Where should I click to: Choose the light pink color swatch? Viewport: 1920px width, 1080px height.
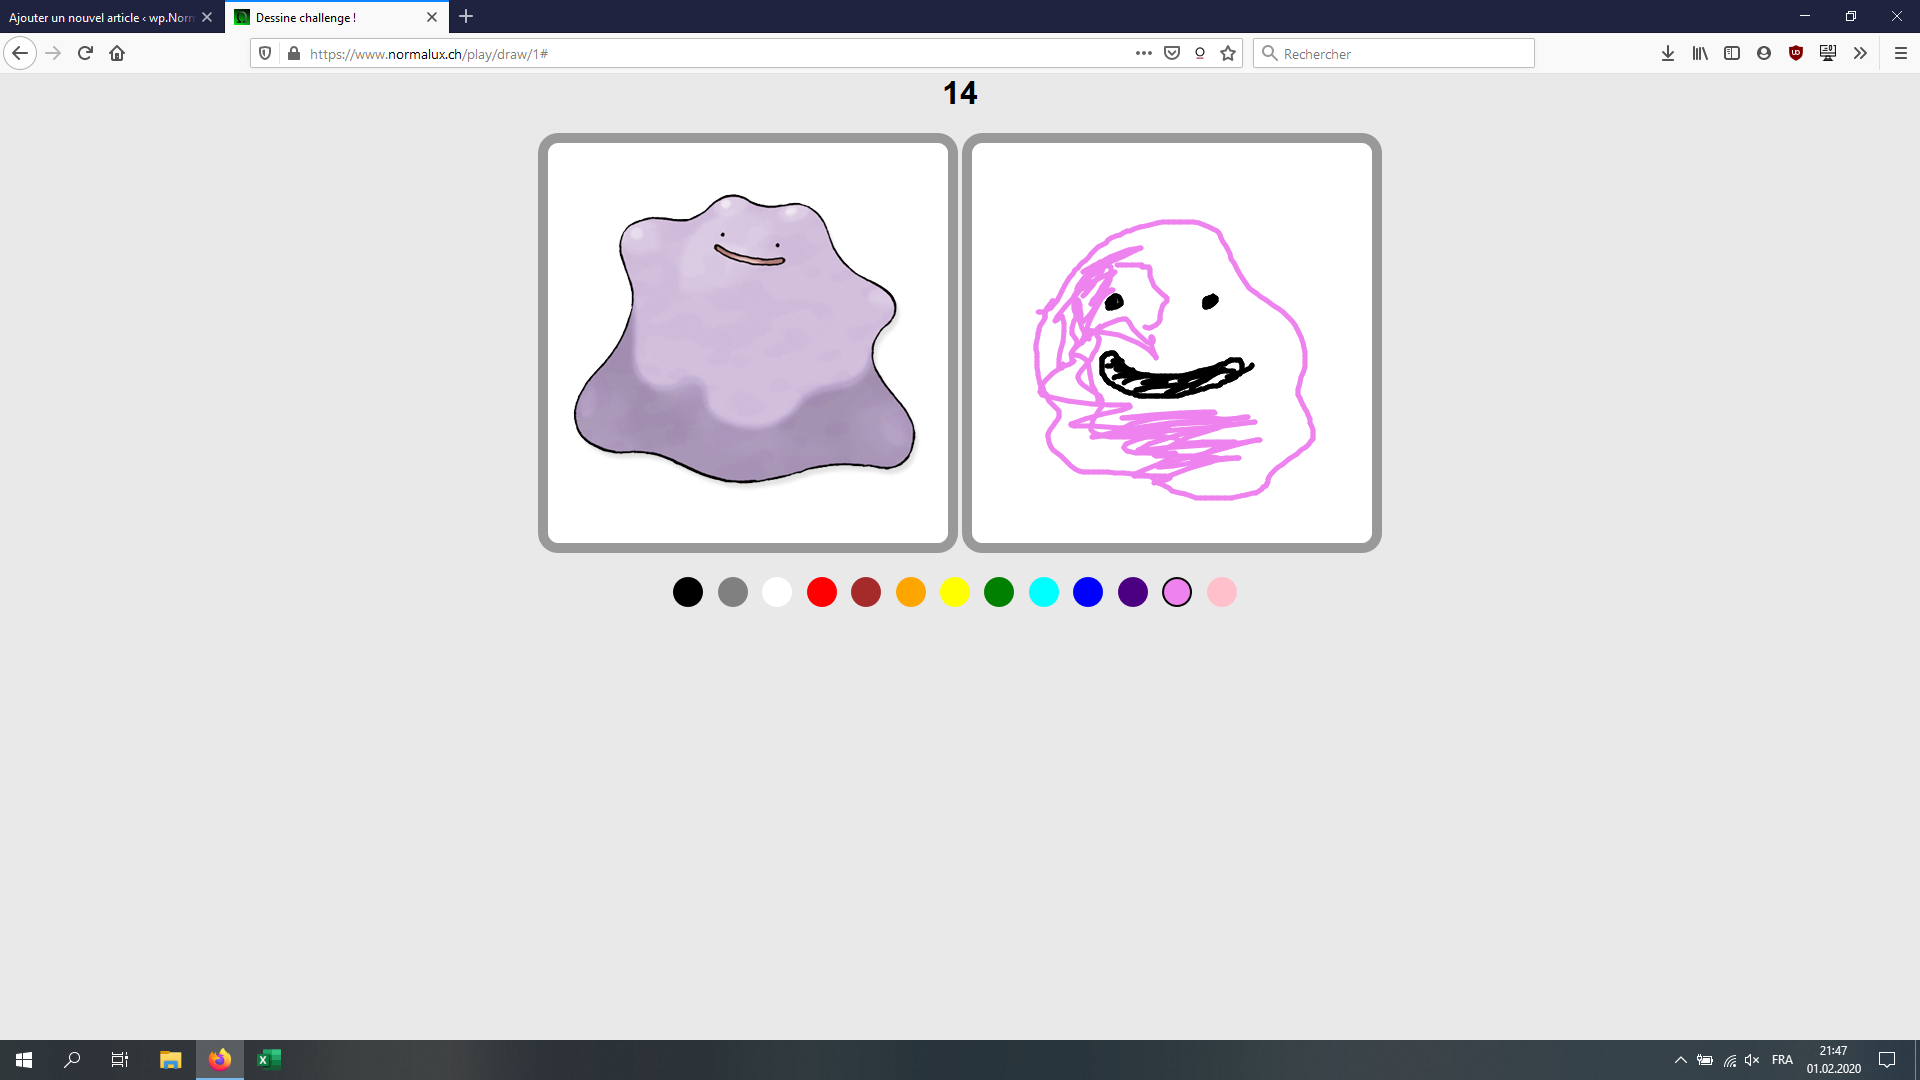tap(1222, 592)
